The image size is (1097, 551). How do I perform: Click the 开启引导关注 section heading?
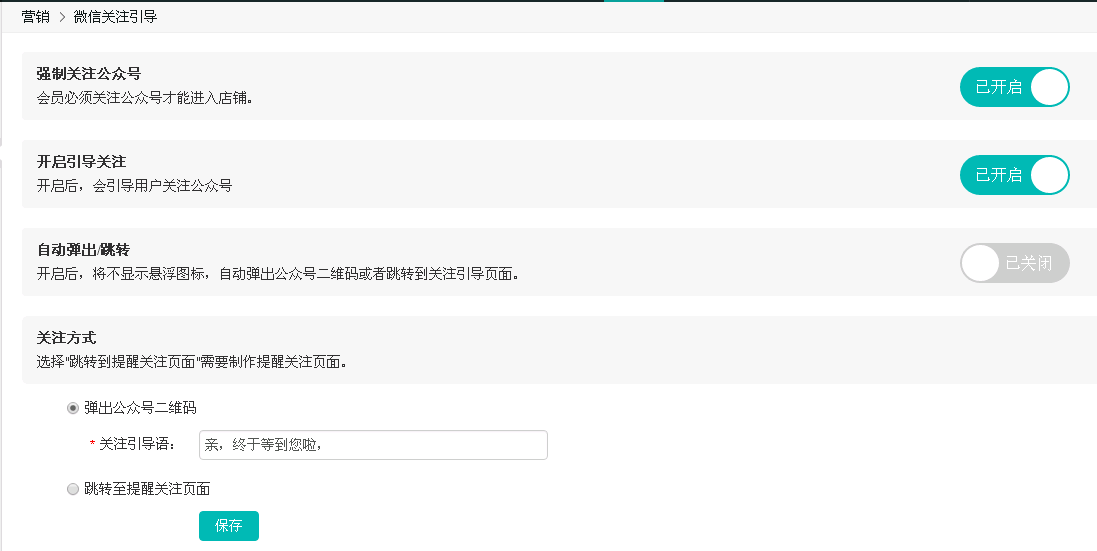[x=81, y=162]
